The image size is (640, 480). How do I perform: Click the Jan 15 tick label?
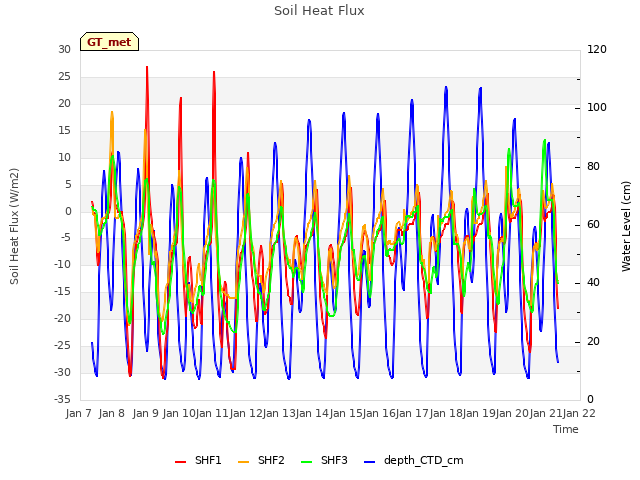coord(345,413)
